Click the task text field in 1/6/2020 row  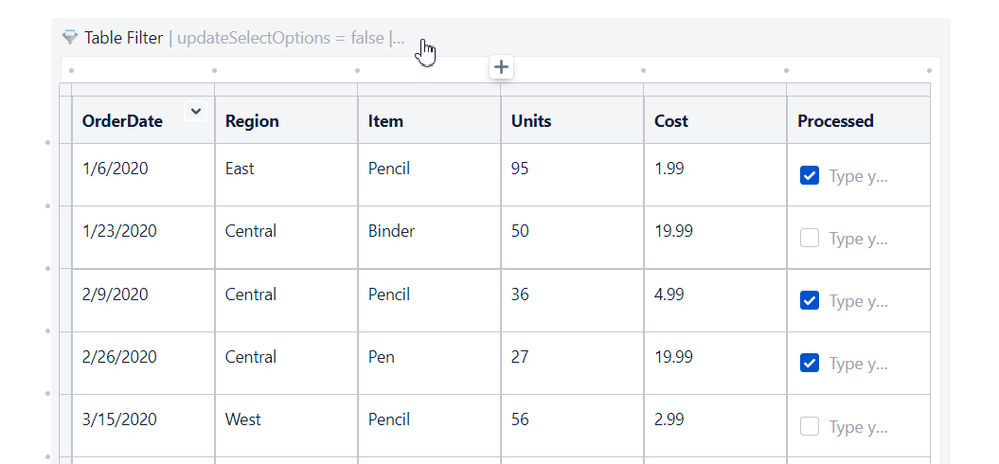point(859,177)
